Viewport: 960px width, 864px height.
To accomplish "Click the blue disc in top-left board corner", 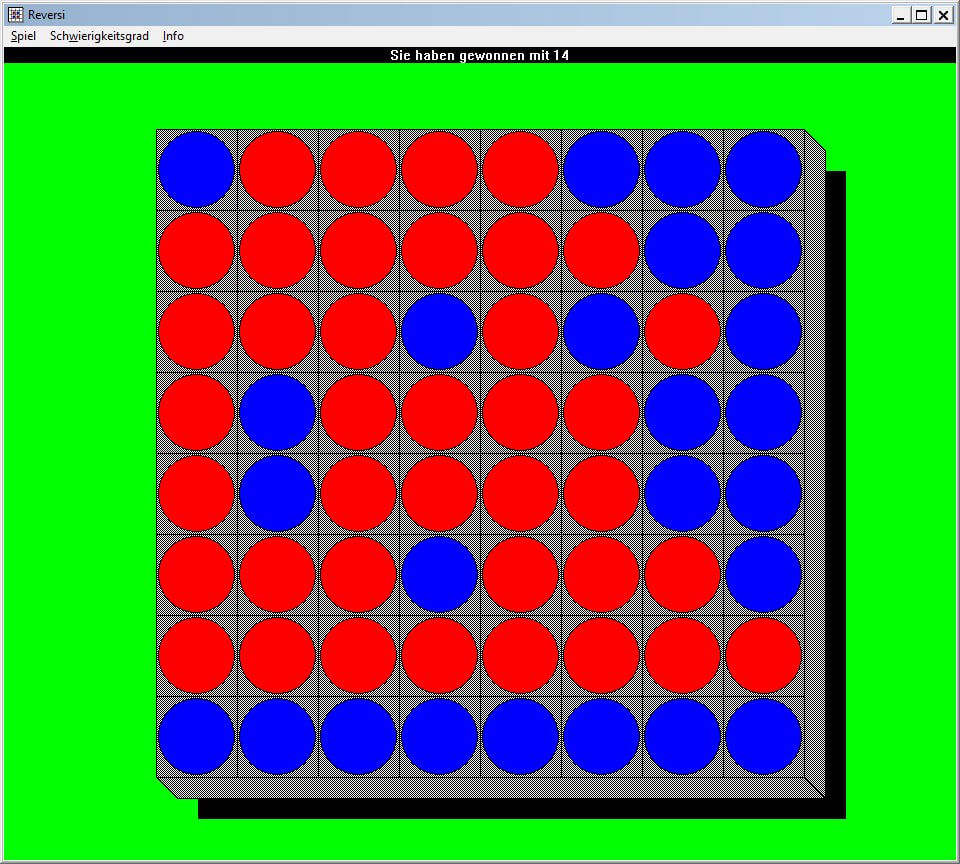I will point(197,169).
